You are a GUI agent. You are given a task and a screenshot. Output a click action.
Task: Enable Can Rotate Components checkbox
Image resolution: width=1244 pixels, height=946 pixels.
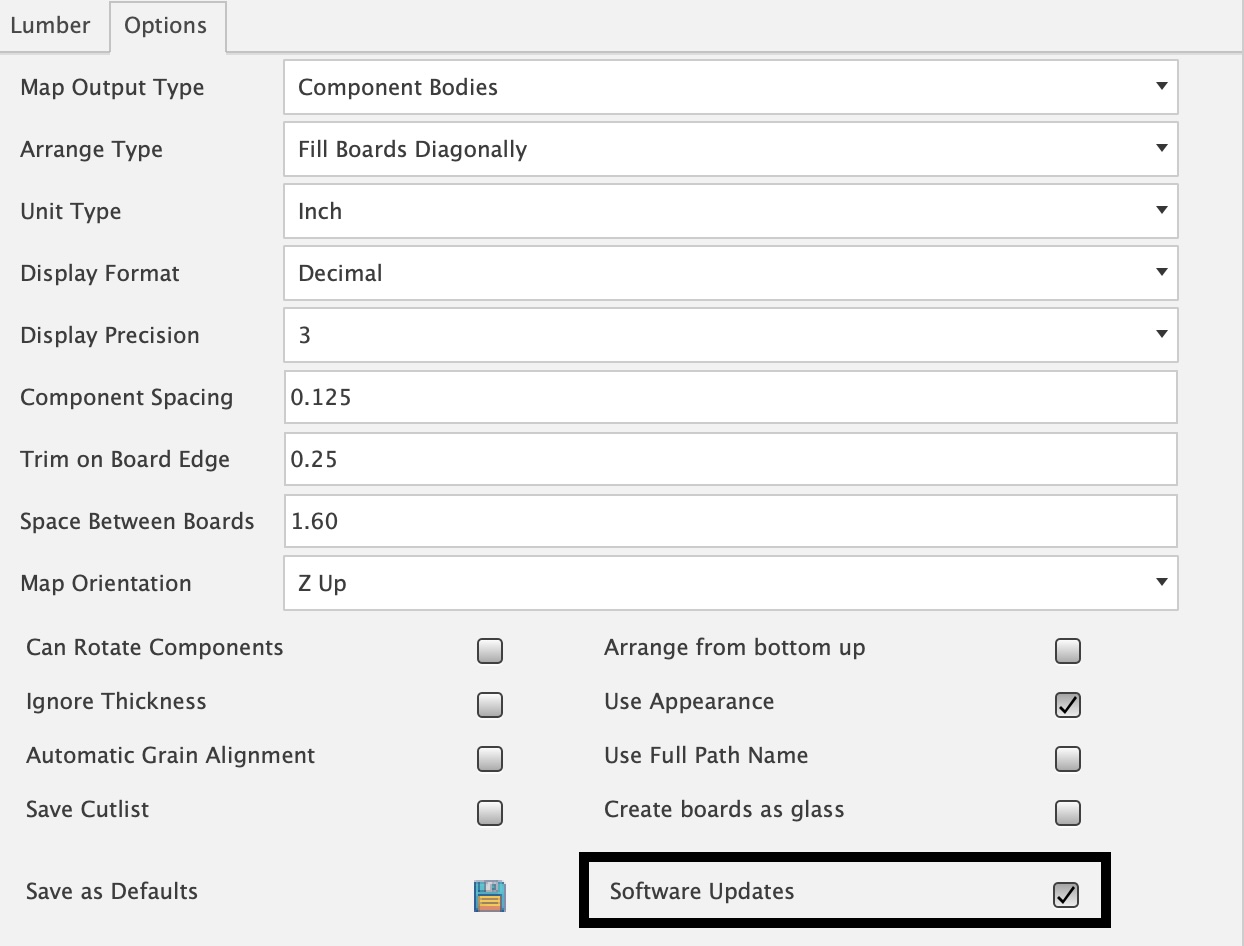click(490, 652)
